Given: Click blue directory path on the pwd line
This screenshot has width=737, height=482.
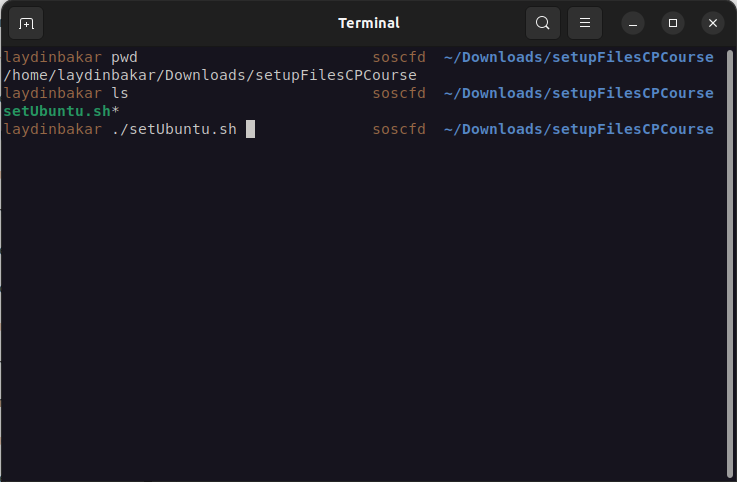Looking at the screenshot, I should point(578,57).
